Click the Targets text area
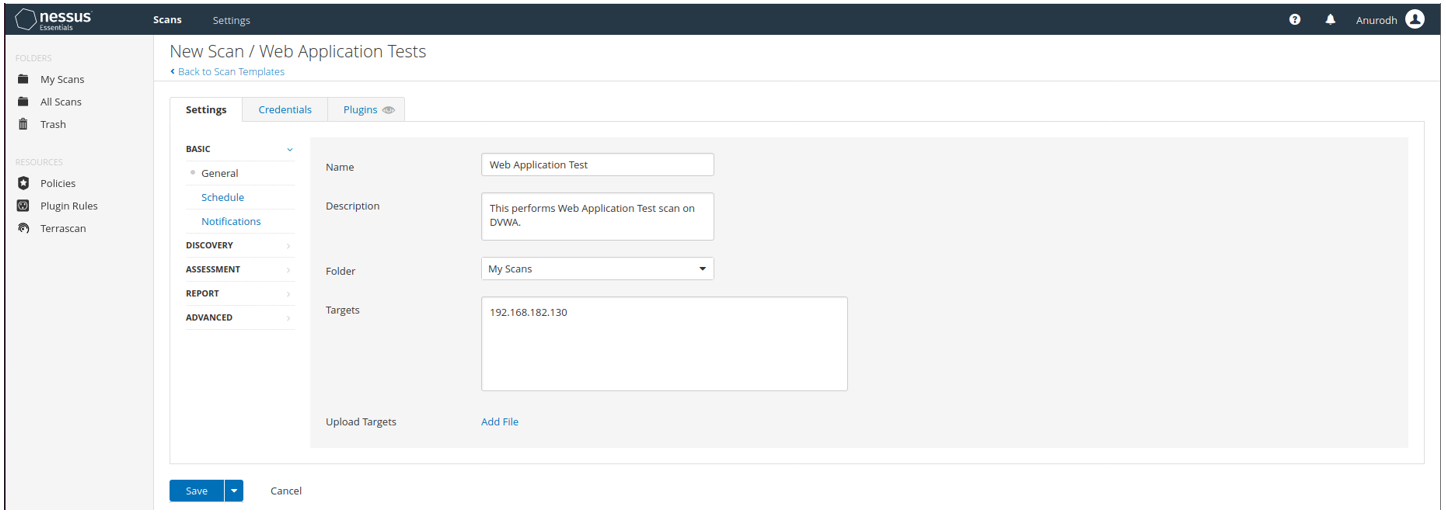The width and height of the screenshot is (1446, 516). pos(664,343)
